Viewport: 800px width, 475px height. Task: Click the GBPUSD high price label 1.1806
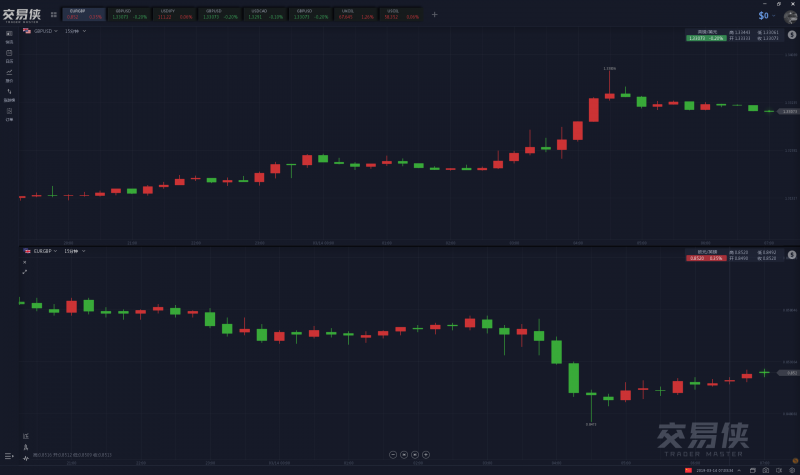[x=609, y=68]
